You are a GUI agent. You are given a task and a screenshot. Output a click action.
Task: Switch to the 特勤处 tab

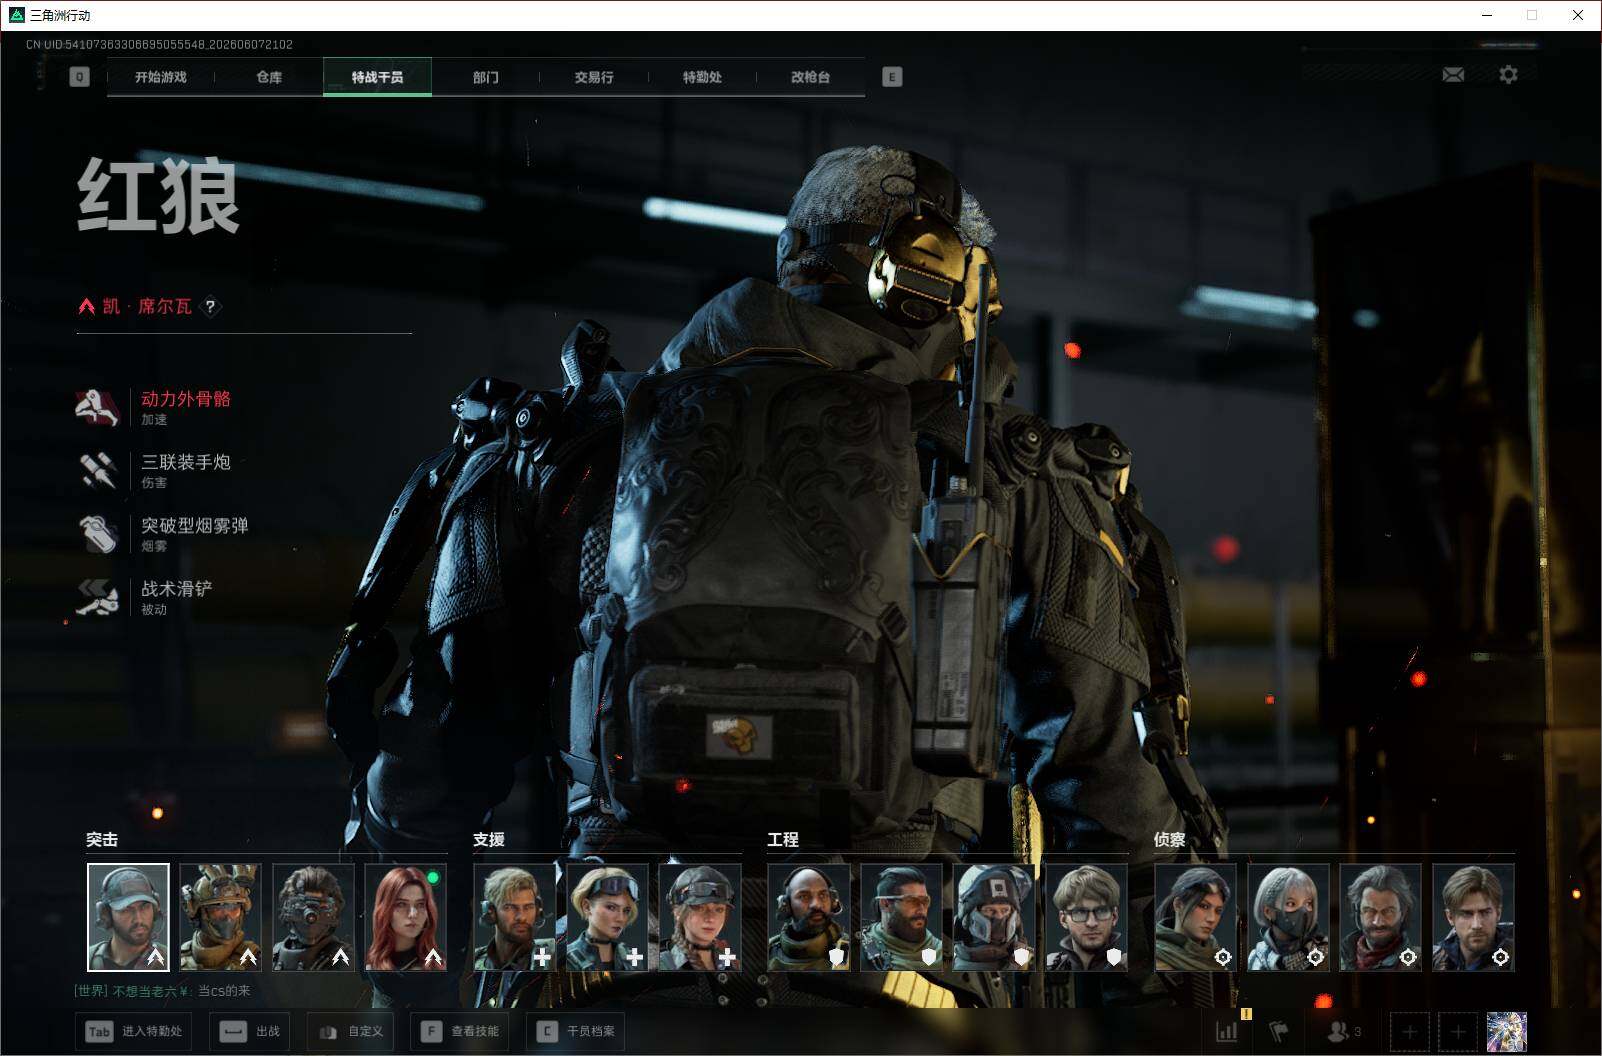(x=702, y=77)
